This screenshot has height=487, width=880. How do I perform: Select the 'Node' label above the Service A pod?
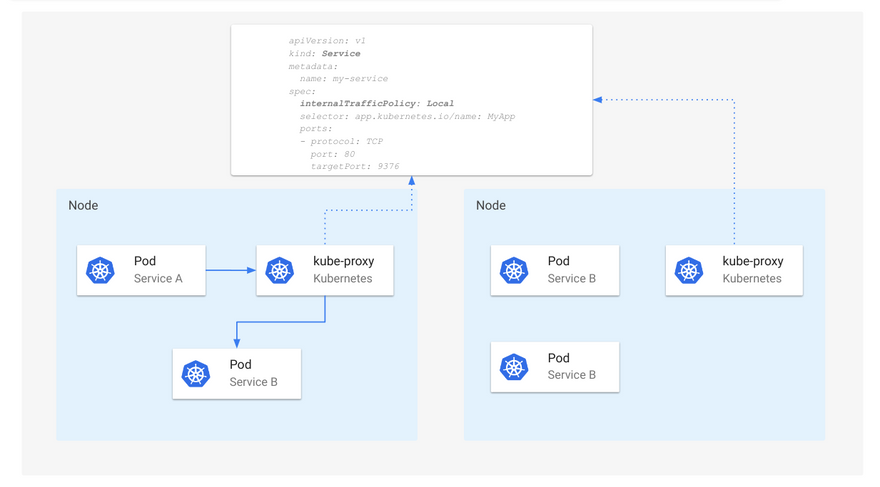[83, 205]
